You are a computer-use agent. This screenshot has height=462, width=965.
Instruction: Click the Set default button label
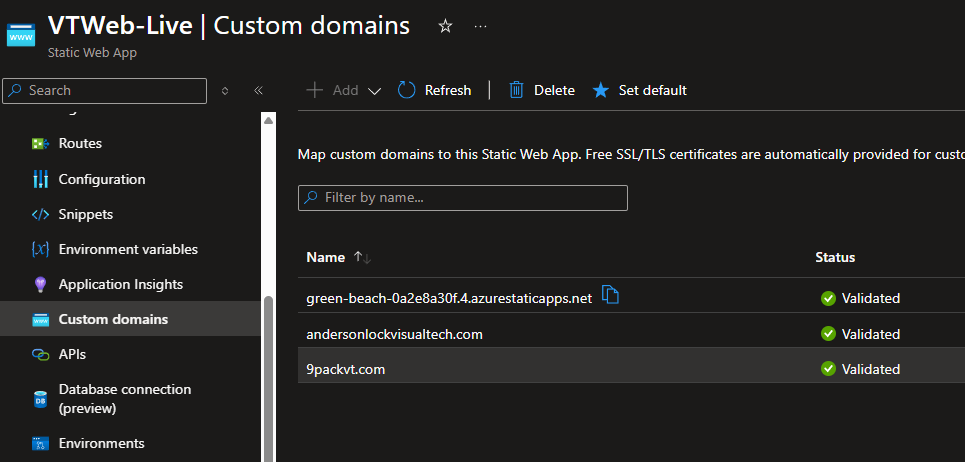click(x=653, y=90)
